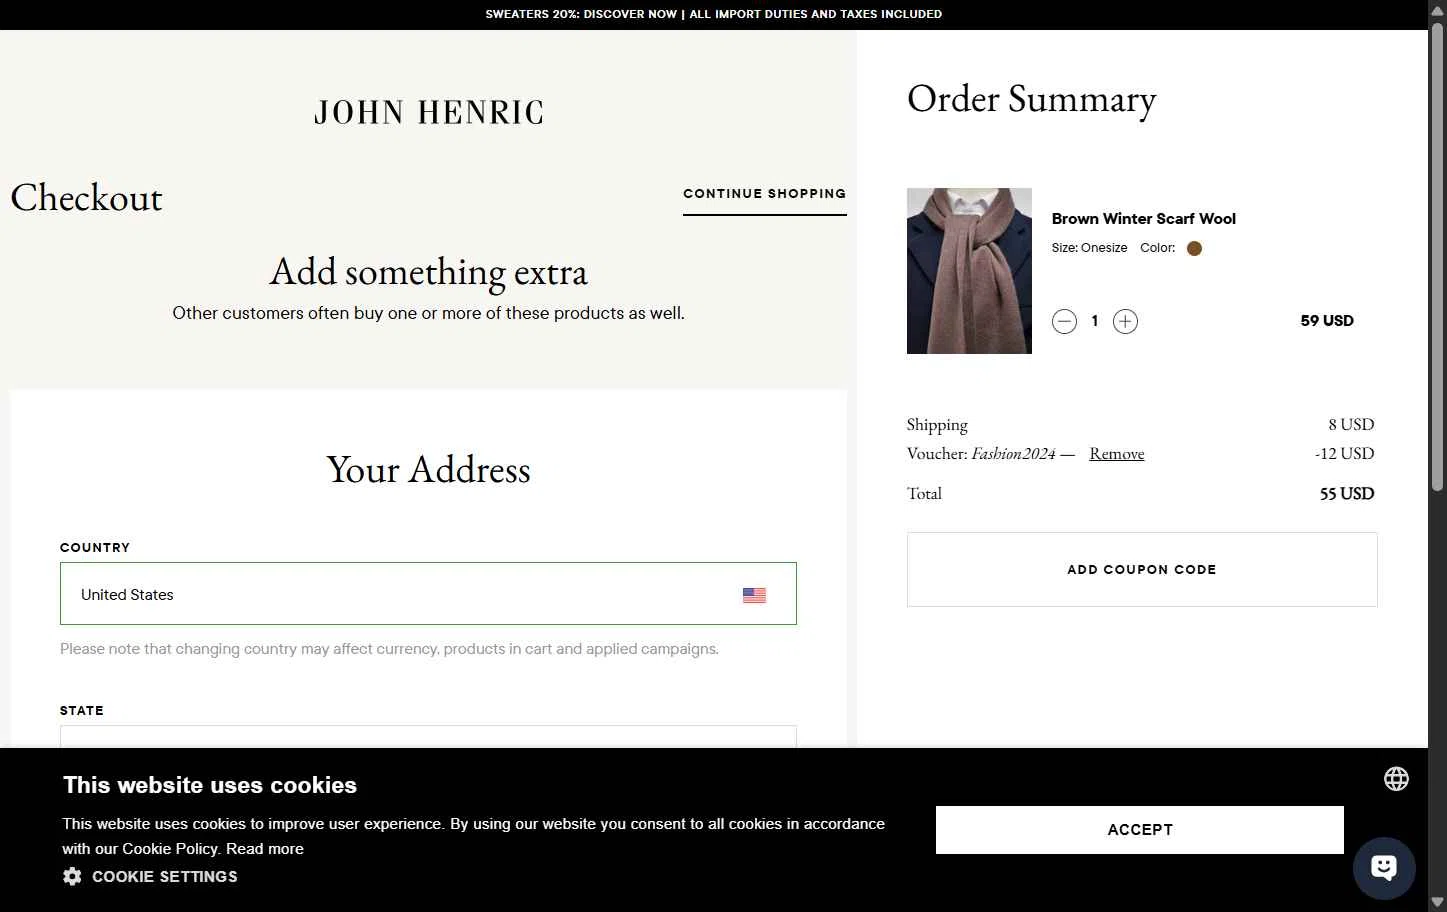The height and width of the screenshot is (912, 1447).
Task: Click the United States flag icon
Action: click(x=754, y=595)
